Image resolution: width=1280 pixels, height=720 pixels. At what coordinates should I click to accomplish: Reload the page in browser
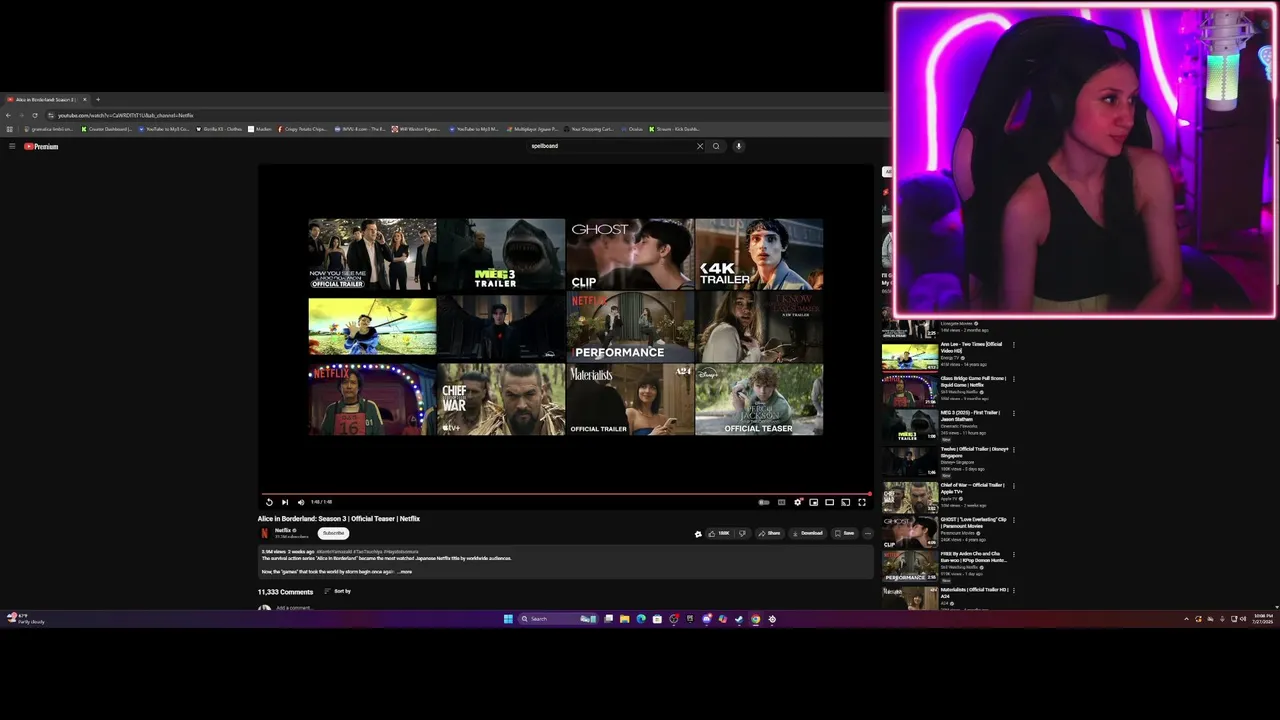pyautogui.click(x=36, y=115)
